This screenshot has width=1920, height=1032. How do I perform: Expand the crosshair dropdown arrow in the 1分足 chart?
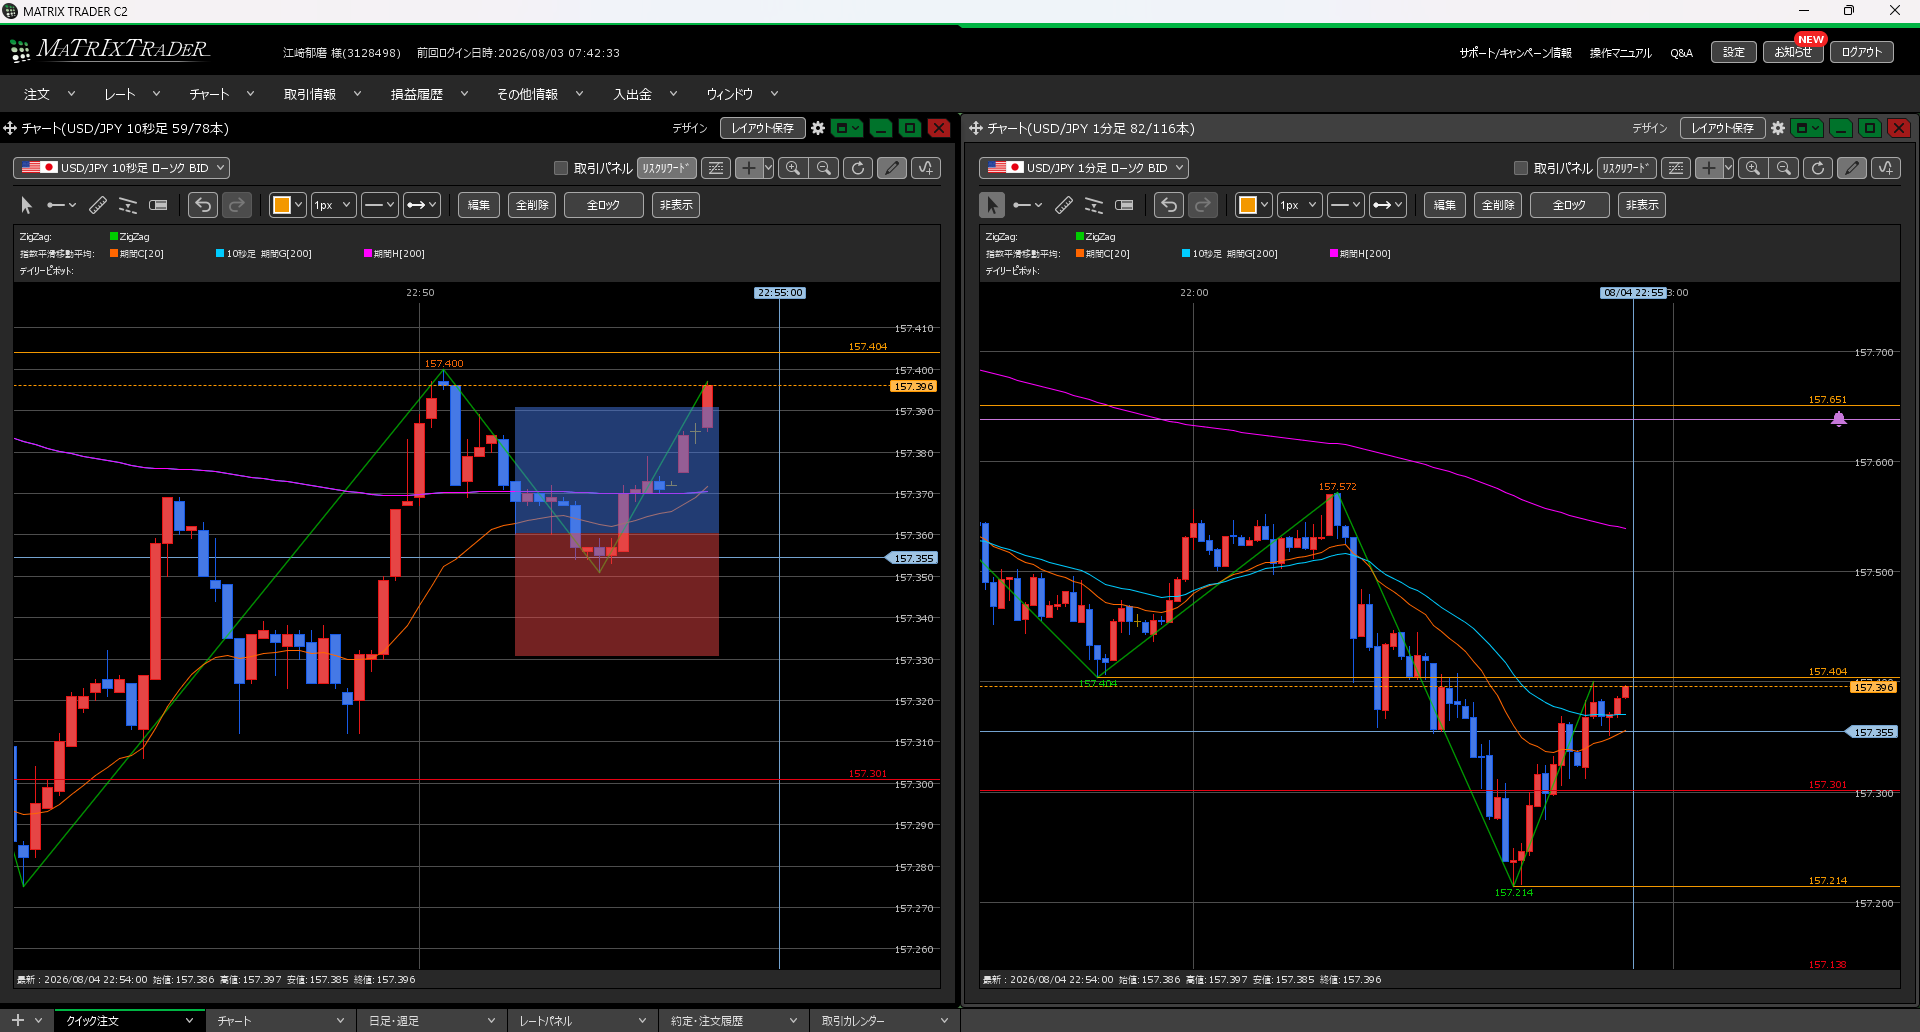[x=1728, y=168]
